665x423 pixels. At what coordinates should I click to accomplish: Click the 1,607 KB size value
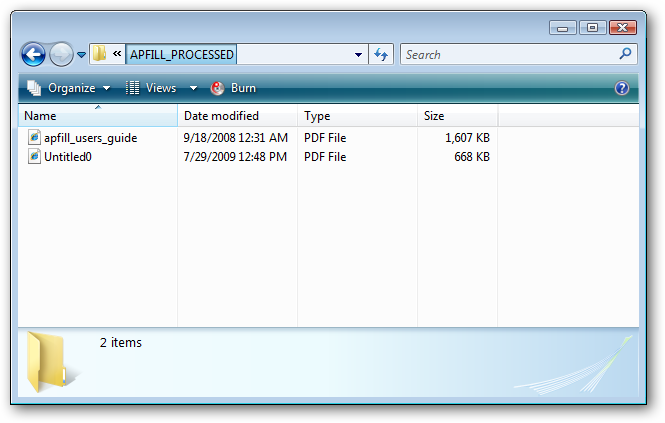pyautogui.click(x=467, y=138)
